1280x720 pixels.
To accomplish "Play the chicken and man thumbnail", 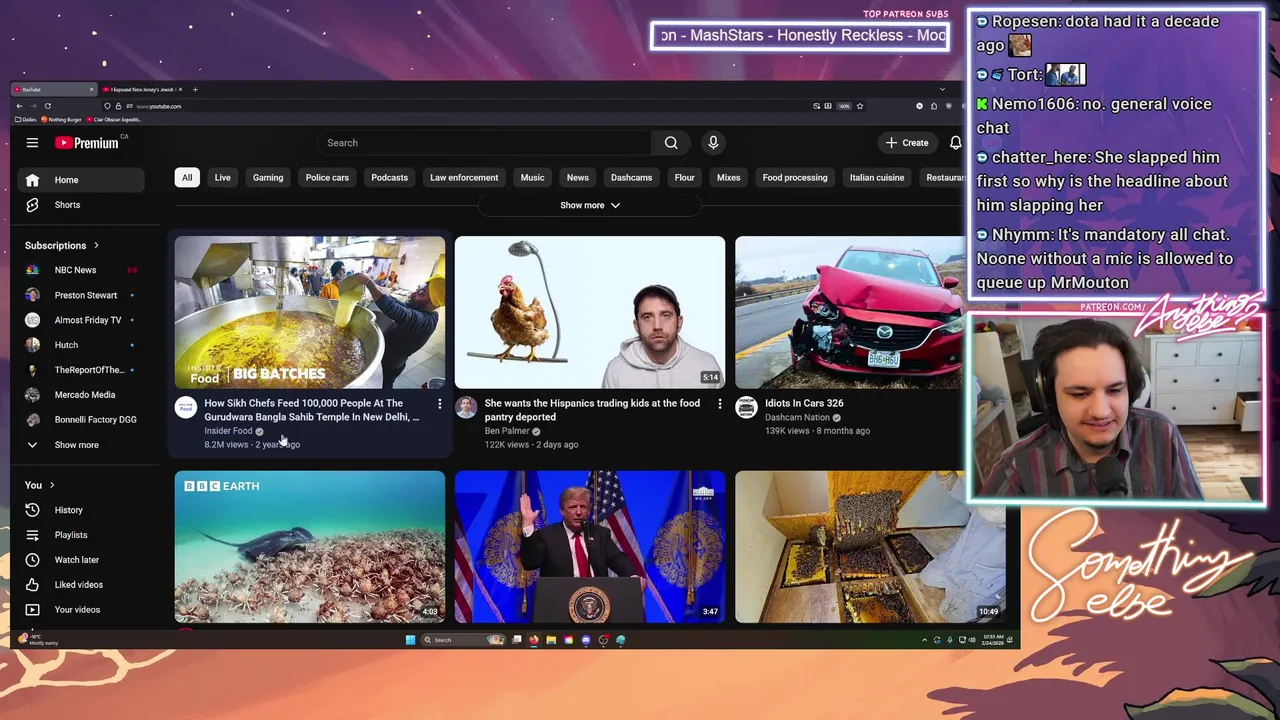I will (590, 312).
